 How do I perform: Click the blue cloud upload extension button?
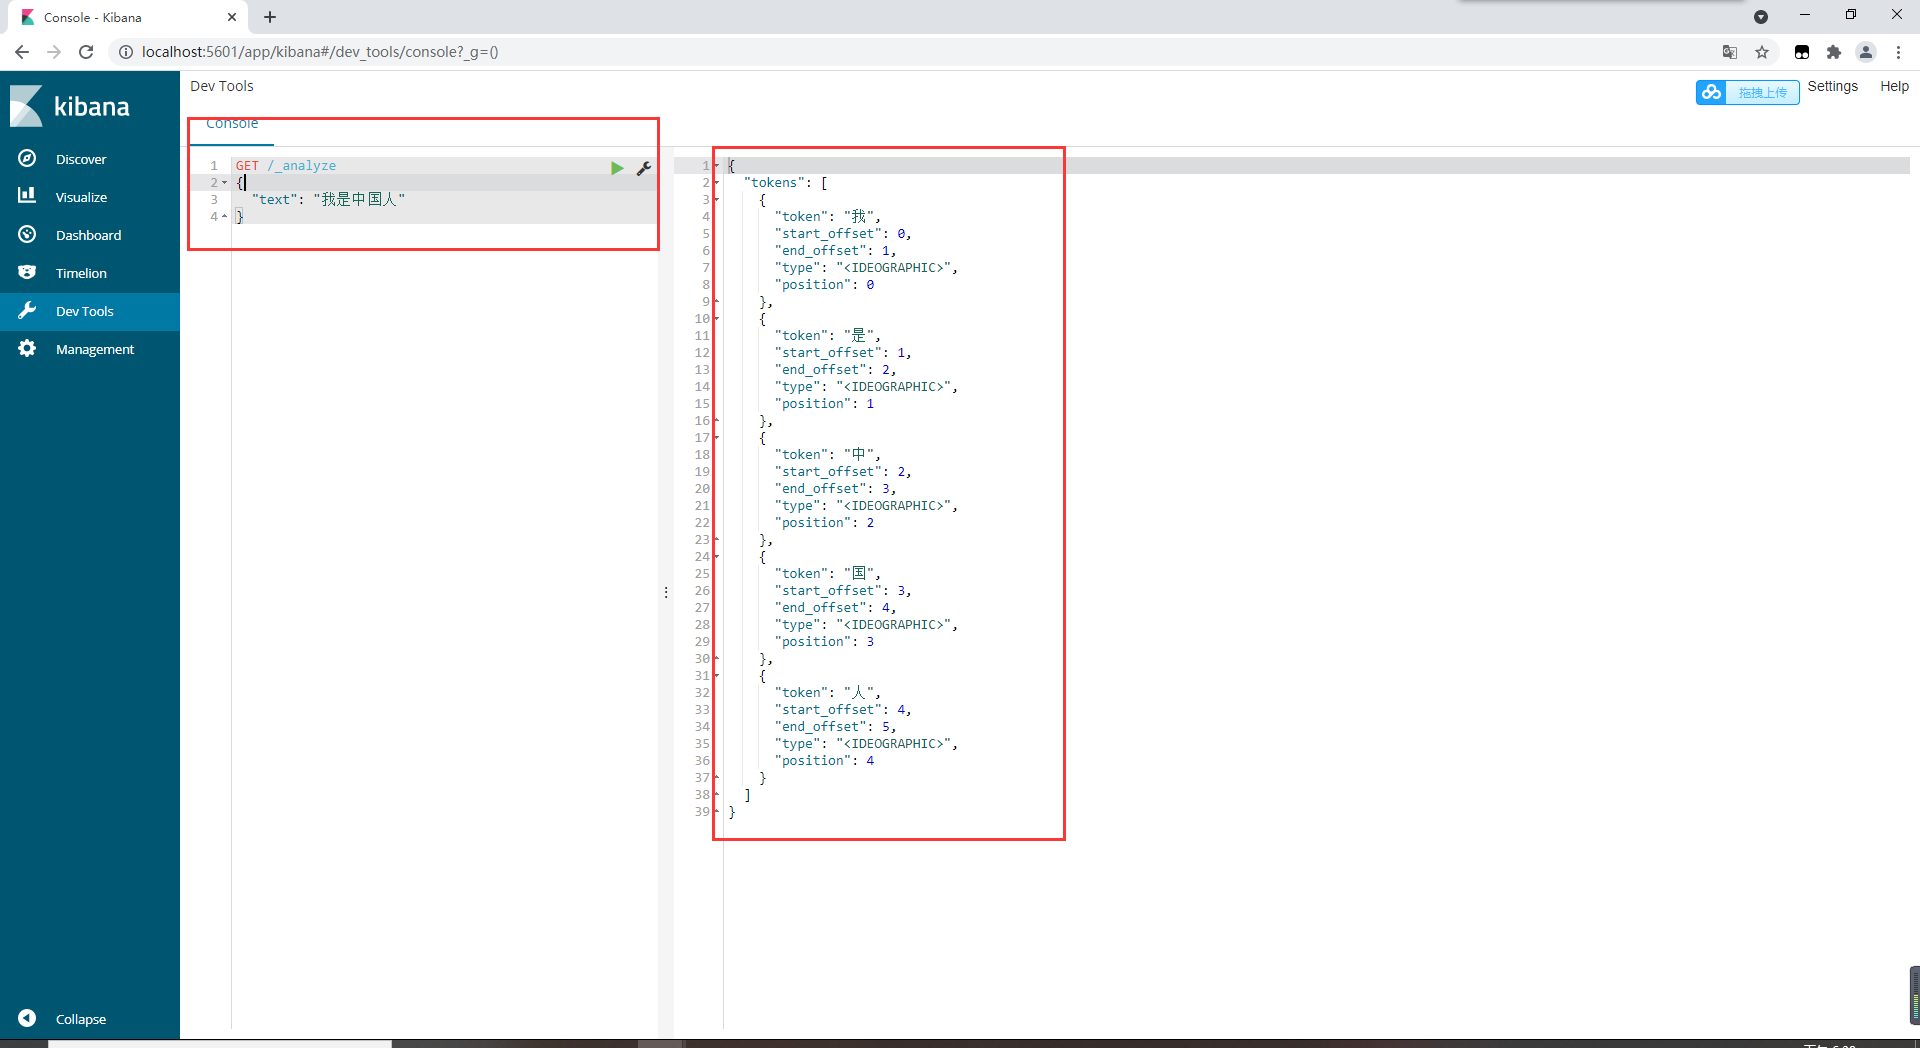[x=1747, y=92]
